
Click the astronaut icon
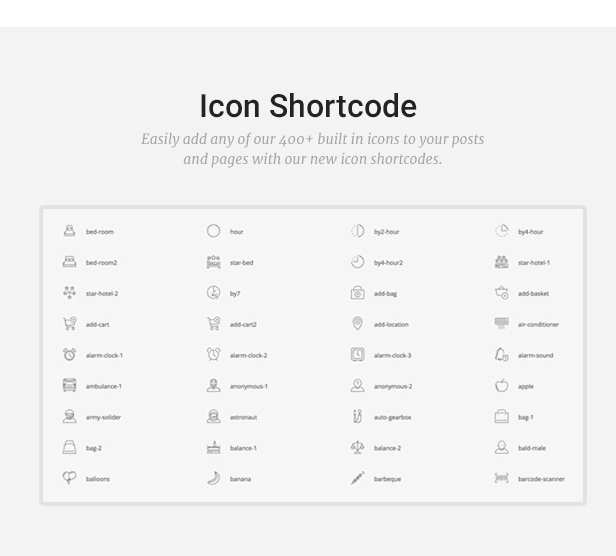pos(213,417)
